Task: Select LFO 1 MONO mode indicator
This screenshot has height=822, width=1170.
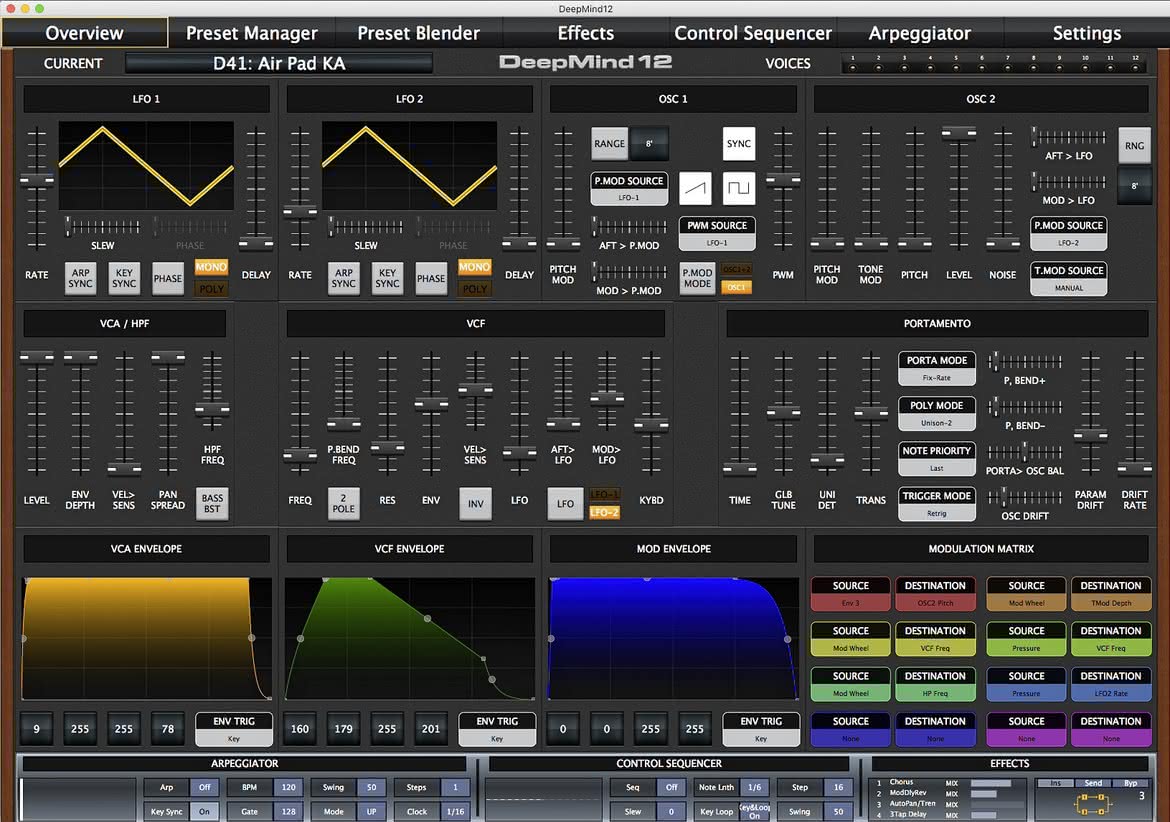Action: click(x=211, y=267)
